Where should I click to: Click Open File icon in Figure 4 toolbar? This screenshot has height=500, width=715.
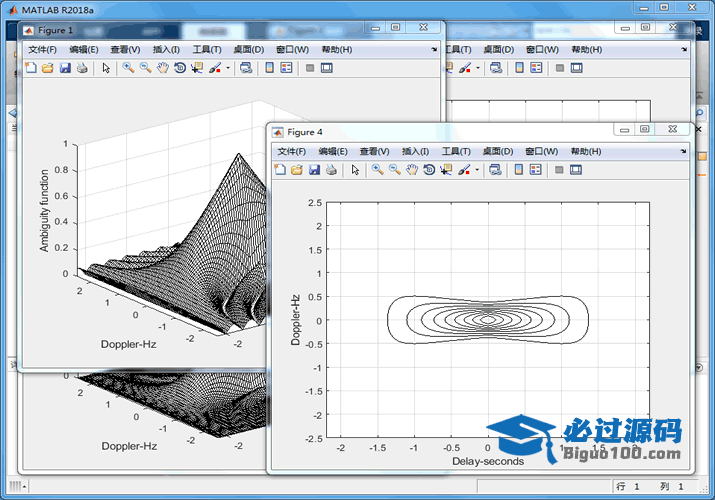click(297, 170)
